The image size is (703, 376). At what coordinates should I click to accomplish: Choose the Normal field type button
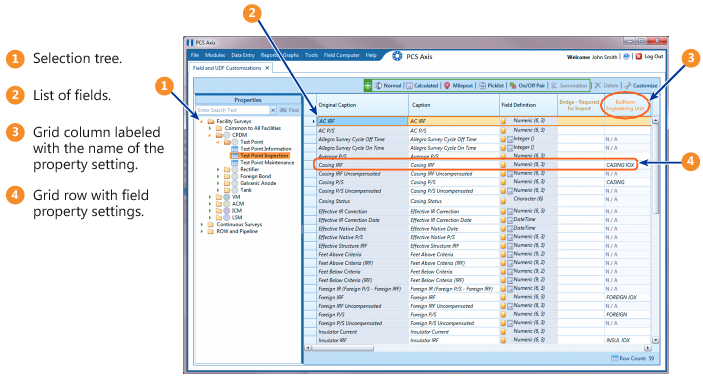tap(388, 85)
